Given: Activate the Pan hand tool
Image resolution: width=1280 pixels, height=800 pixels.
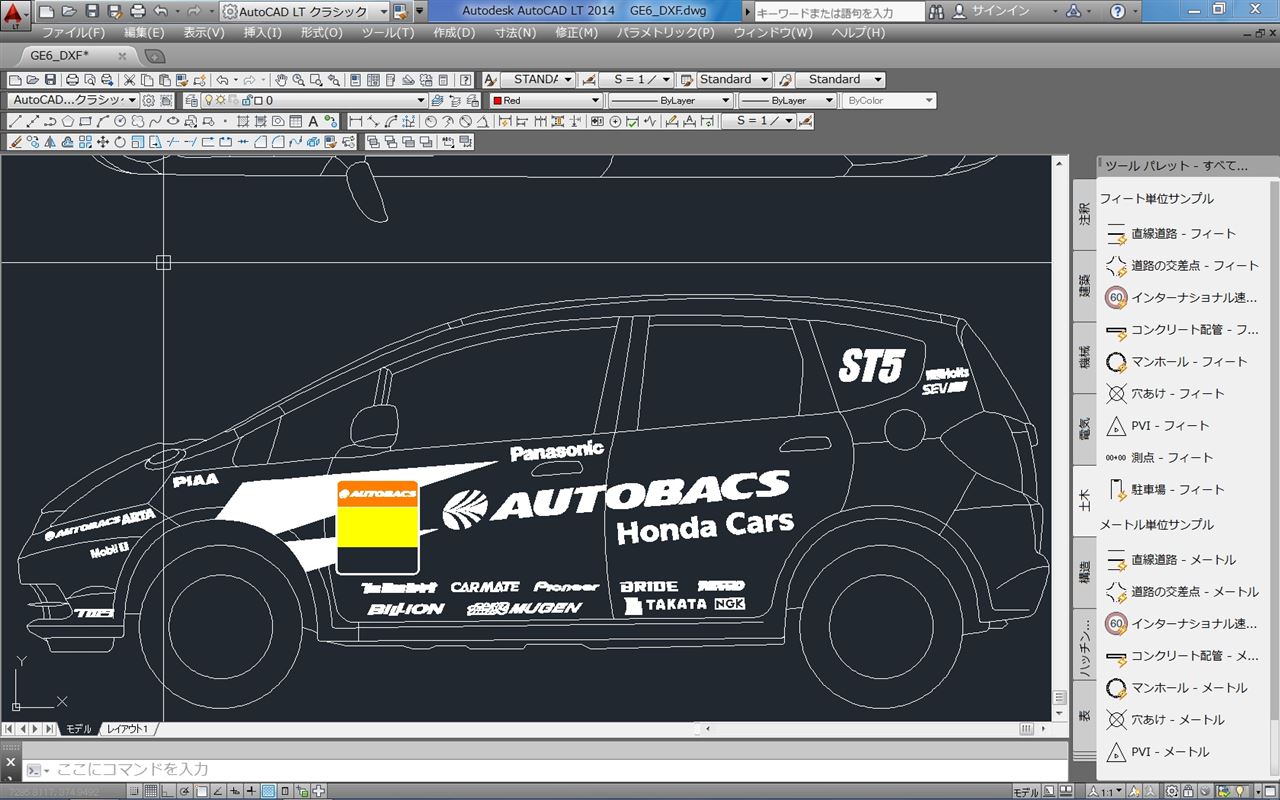Looking at the screenshot, I should pyautogui.click(x=281, y=79).
